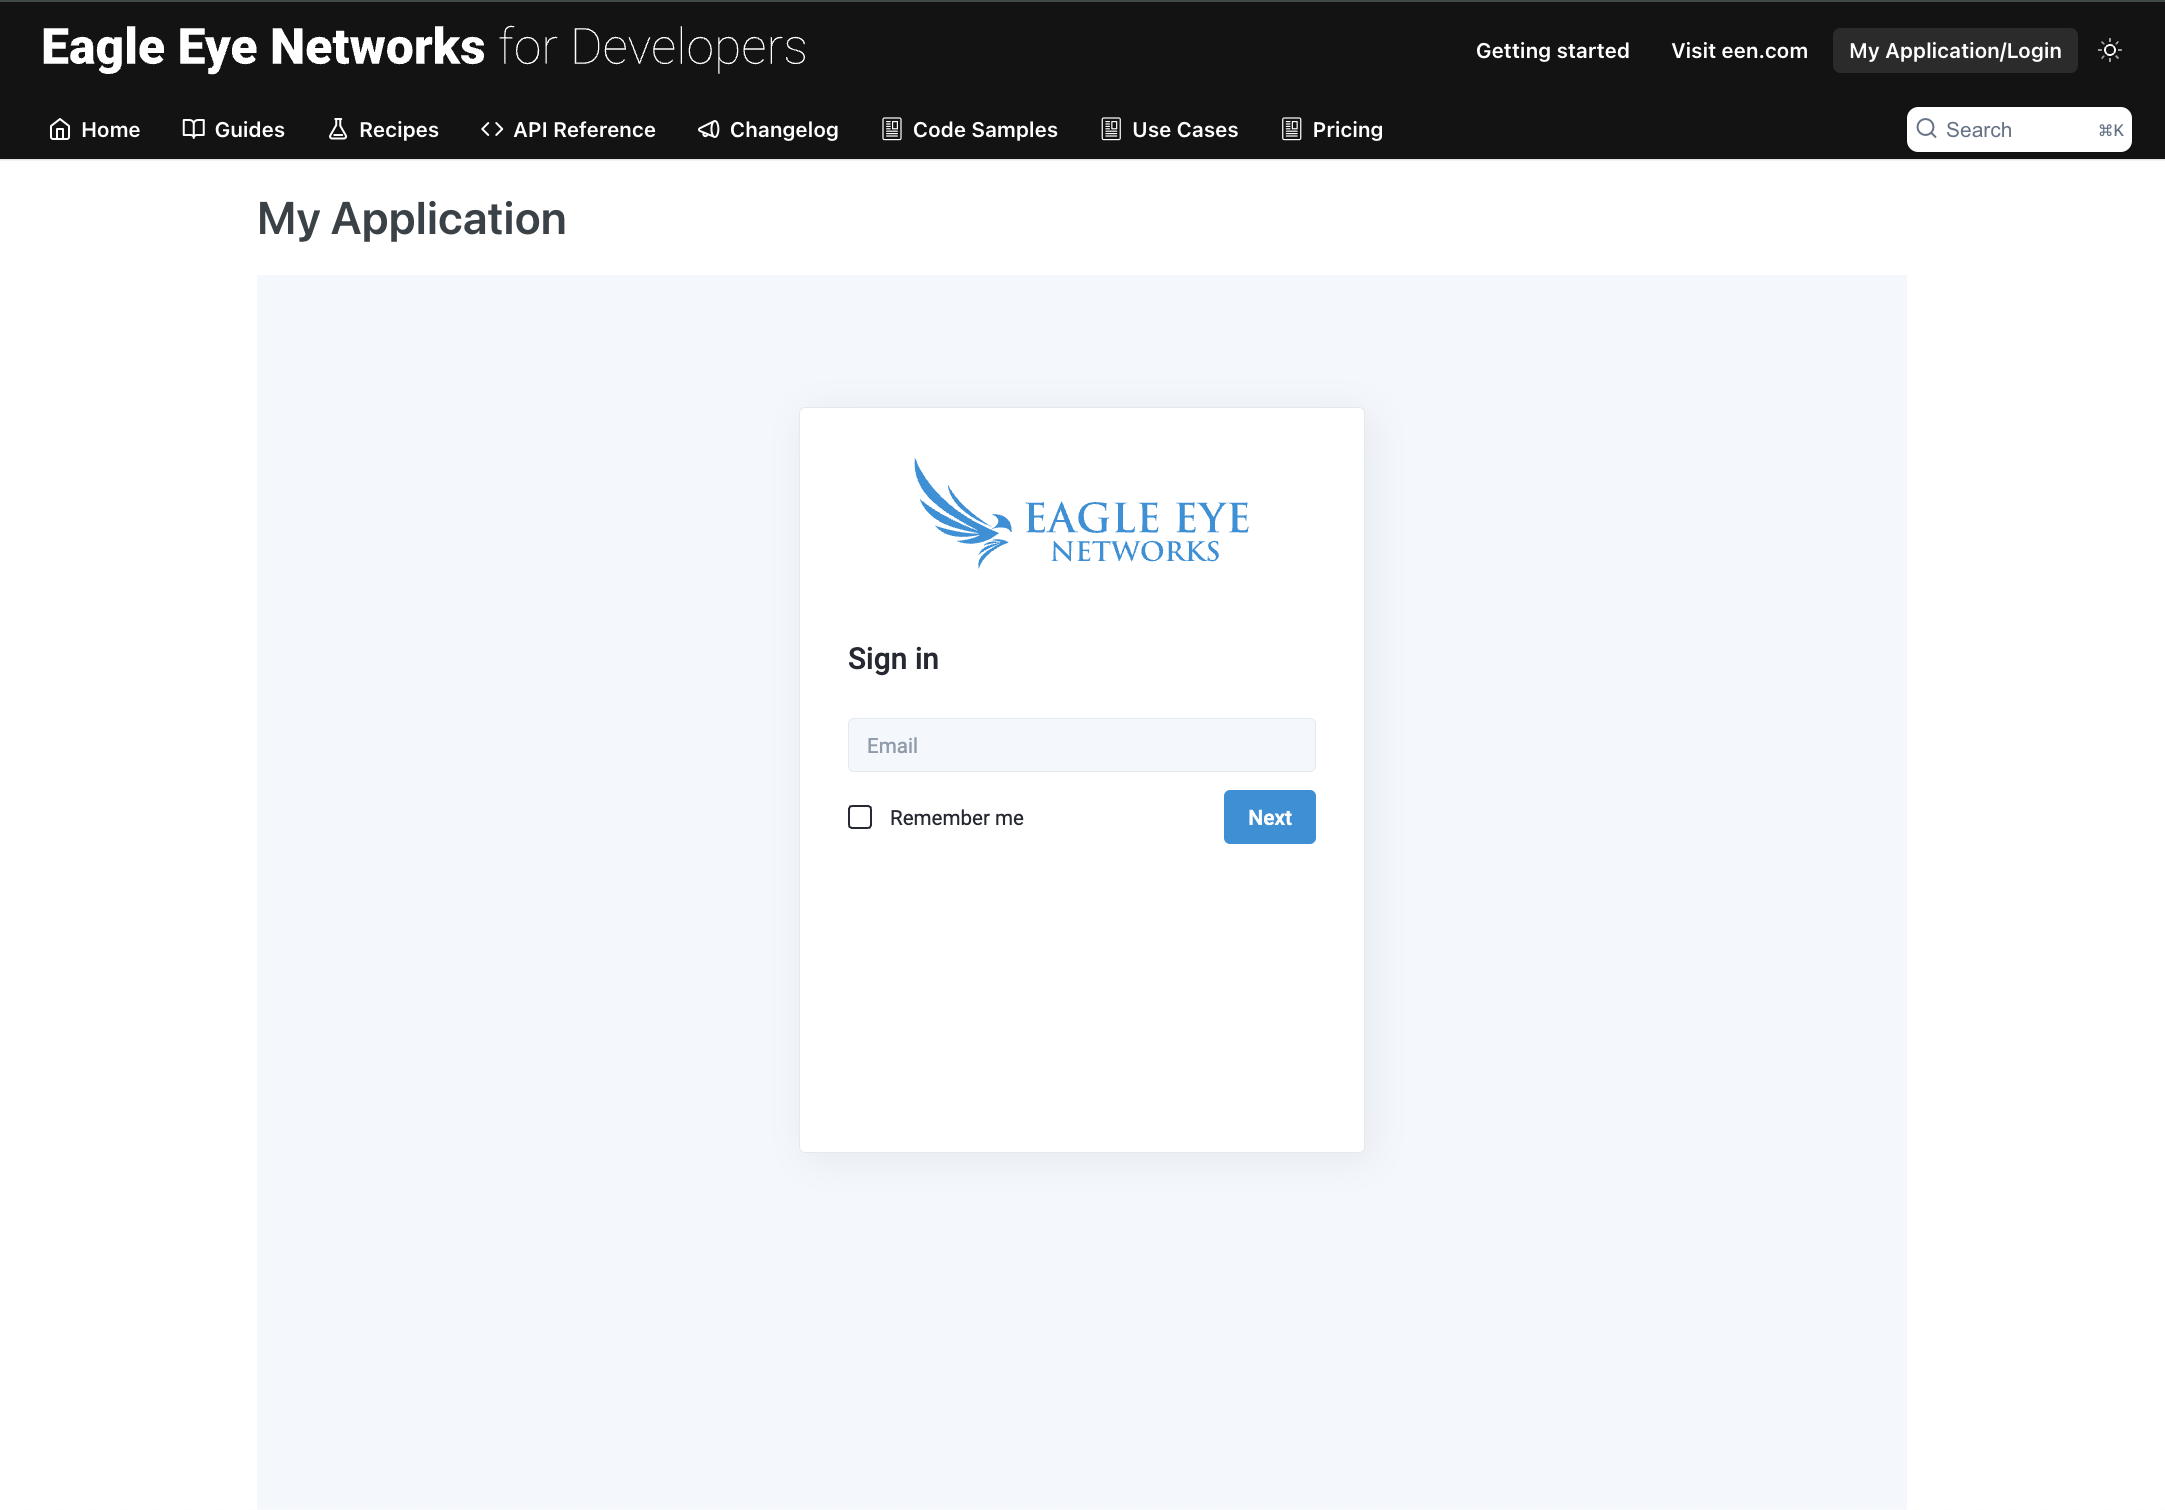The width and height of the screenshot is (2165, 1510).
Task: Click the search magnifier icon
Action: click(1927, 129)
